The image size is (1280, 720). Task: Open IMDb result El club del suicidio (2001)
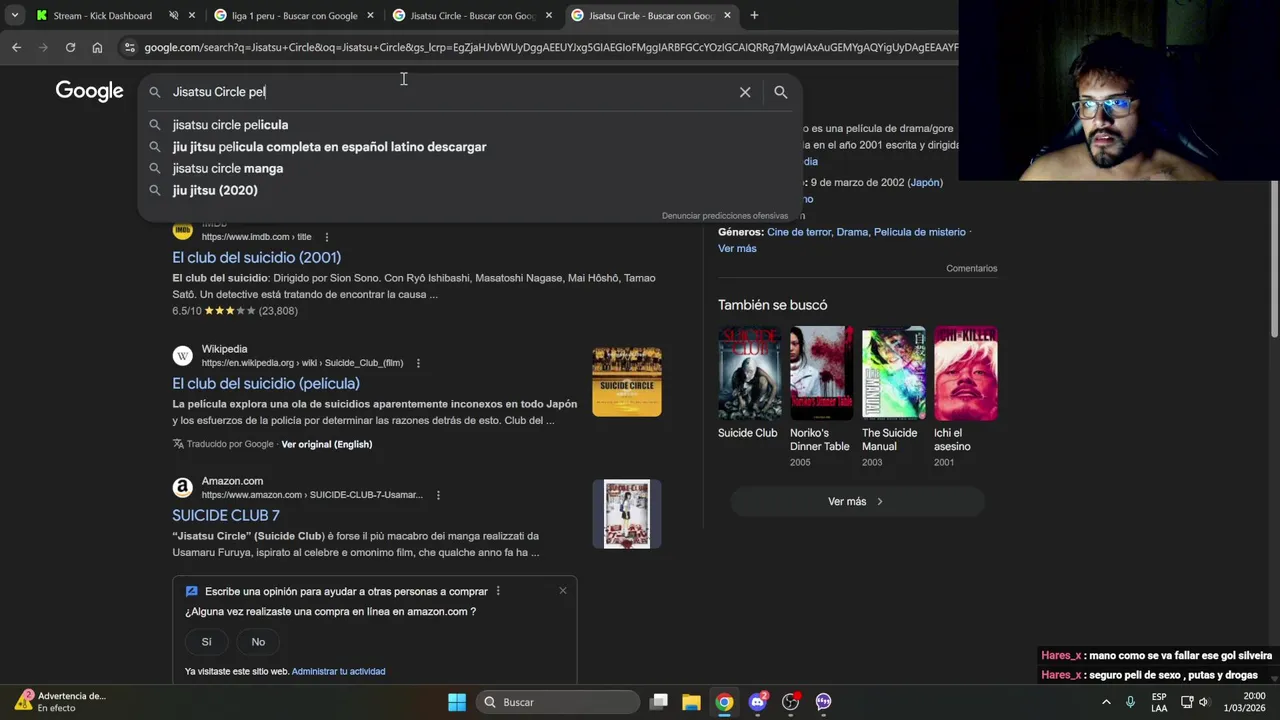(x=256, y=257)
